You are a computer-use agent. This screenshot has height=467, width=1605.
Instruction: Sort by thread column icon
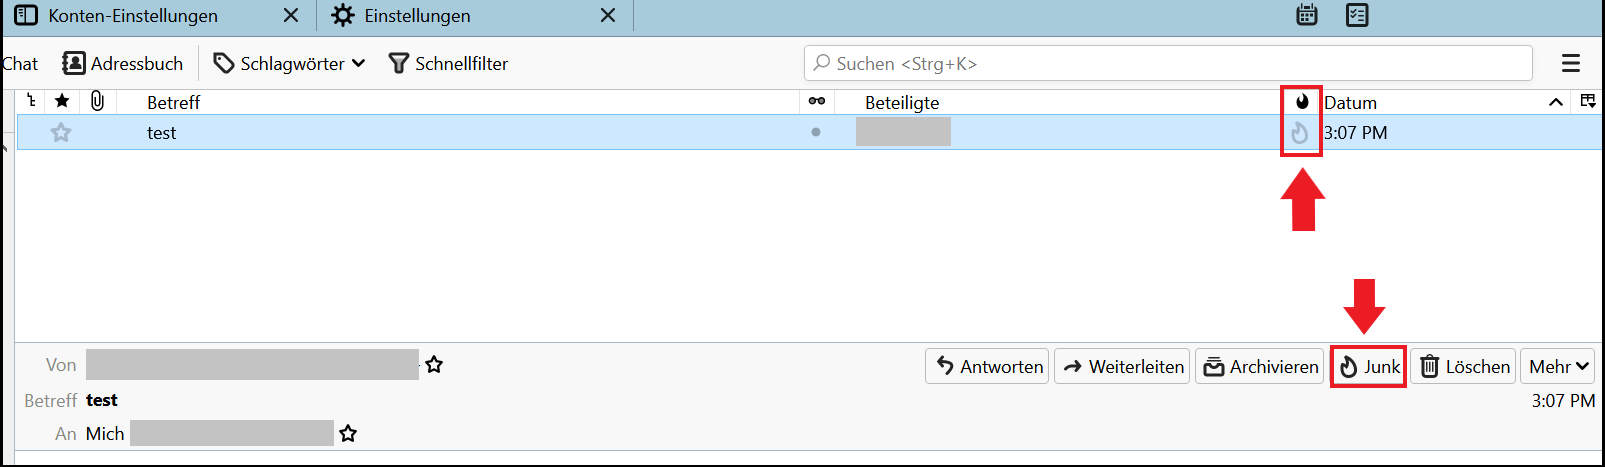(x=31, y=101)
